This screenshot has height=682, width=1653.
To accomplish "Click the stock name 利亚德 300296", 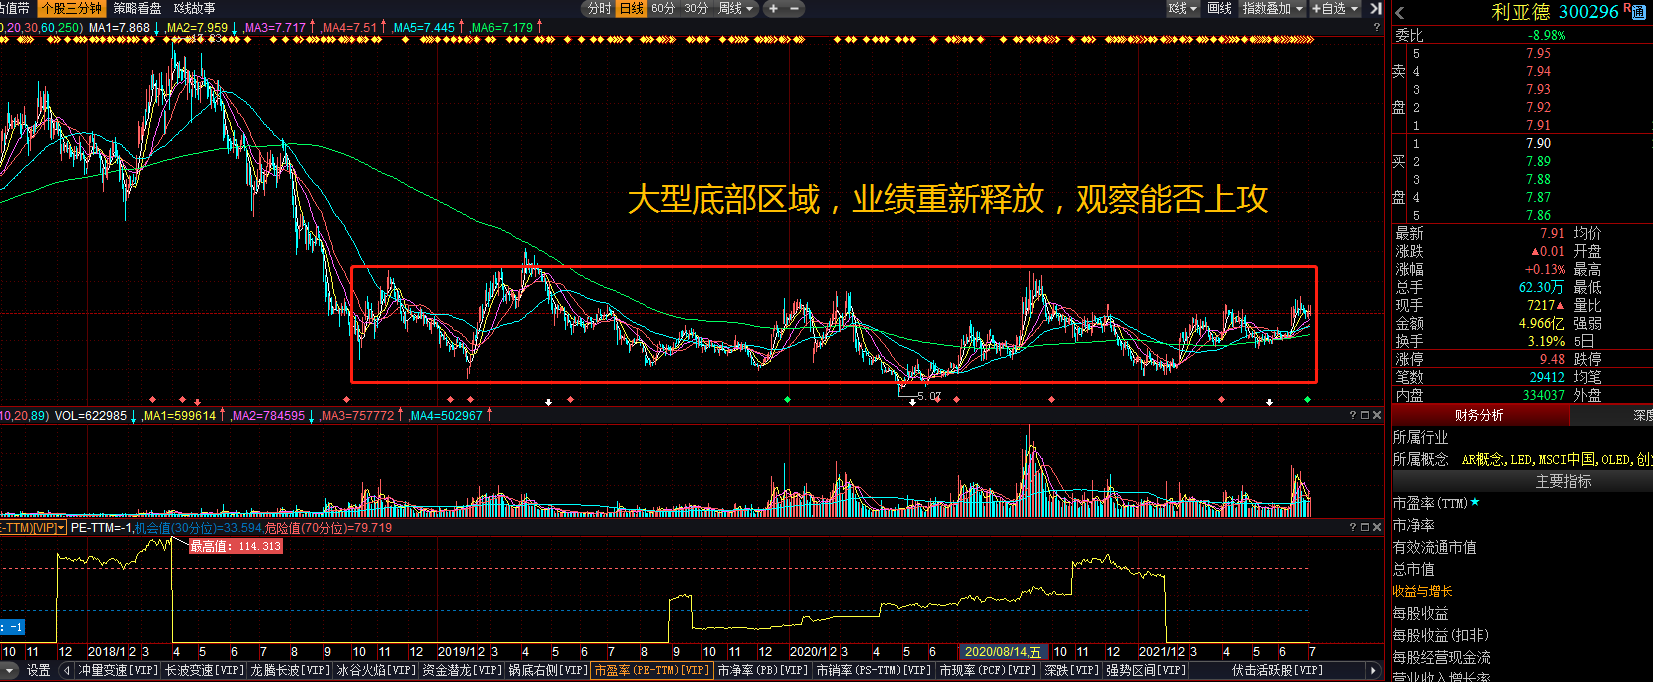I will pyautogui.click(x=1555, y=12).
